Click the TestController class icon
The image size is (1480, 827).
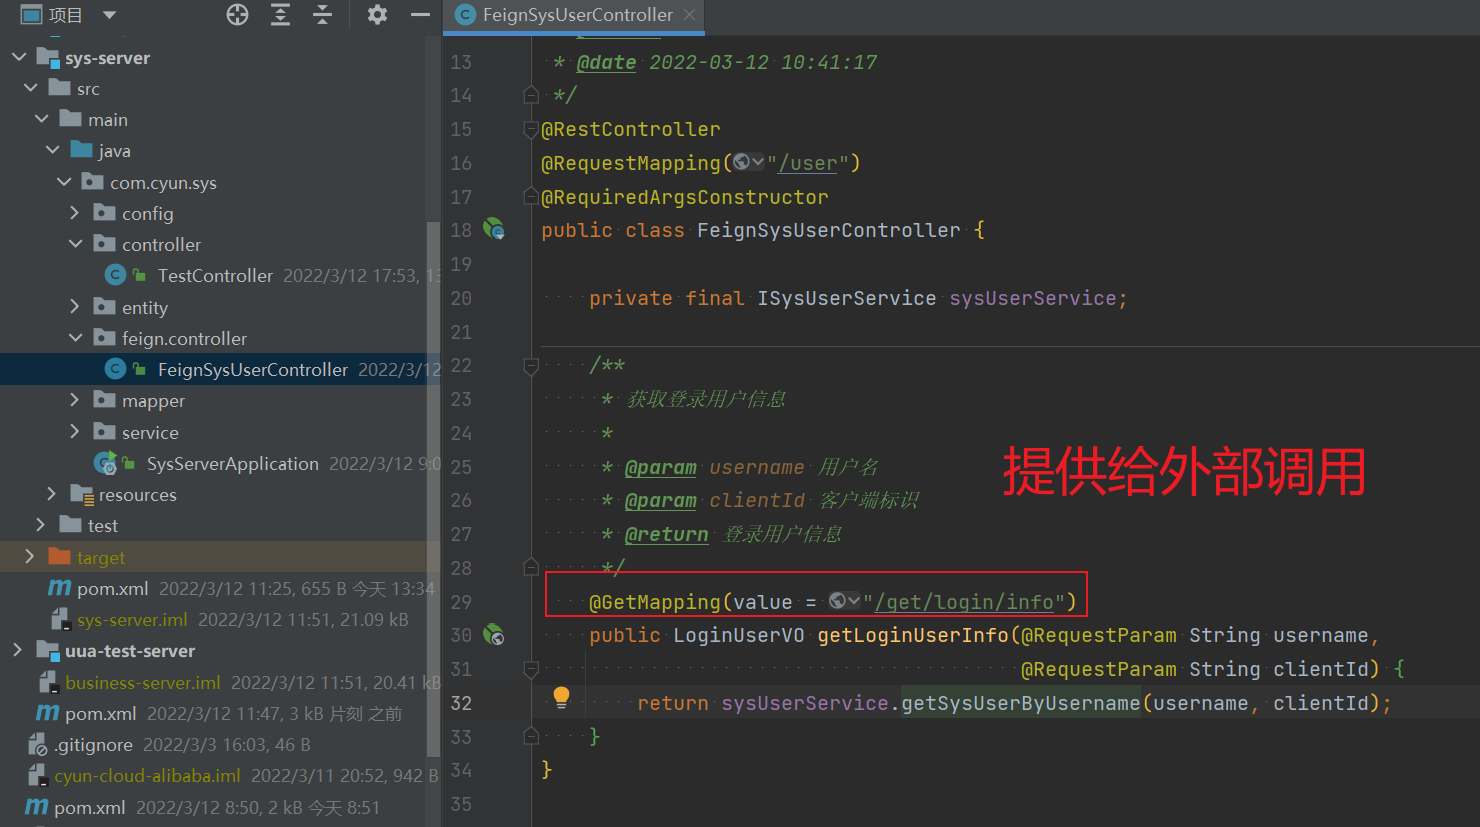pos(116,275)
